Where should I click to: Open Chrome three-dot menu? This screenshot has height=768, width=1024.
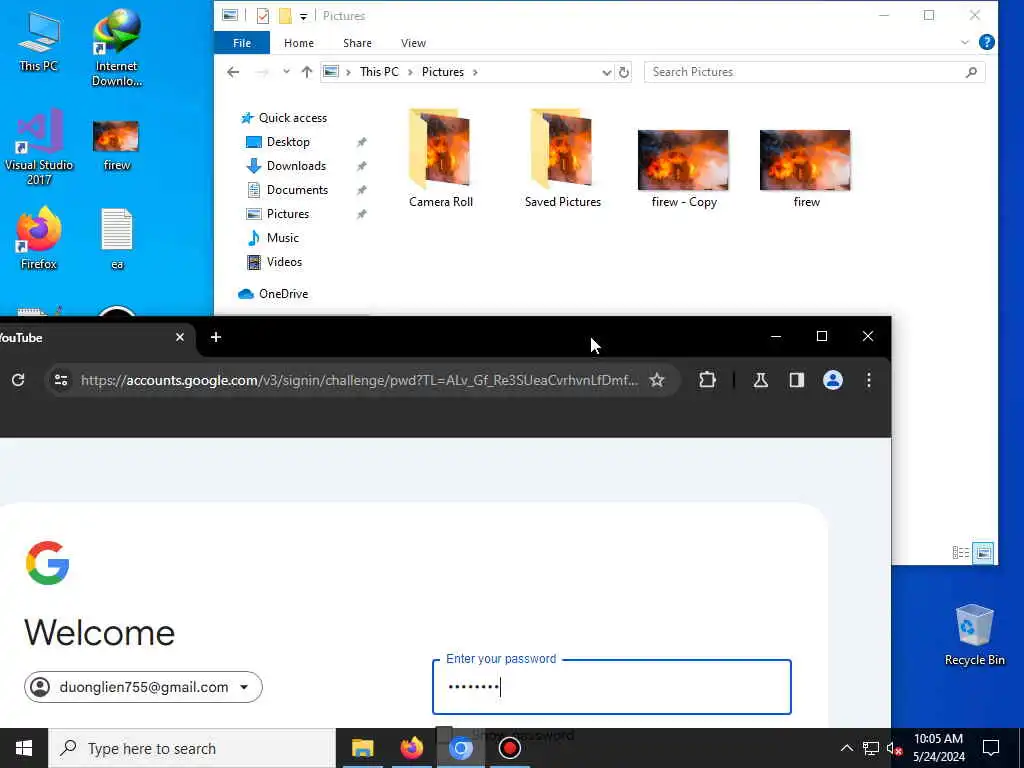(x=869, y=380)
